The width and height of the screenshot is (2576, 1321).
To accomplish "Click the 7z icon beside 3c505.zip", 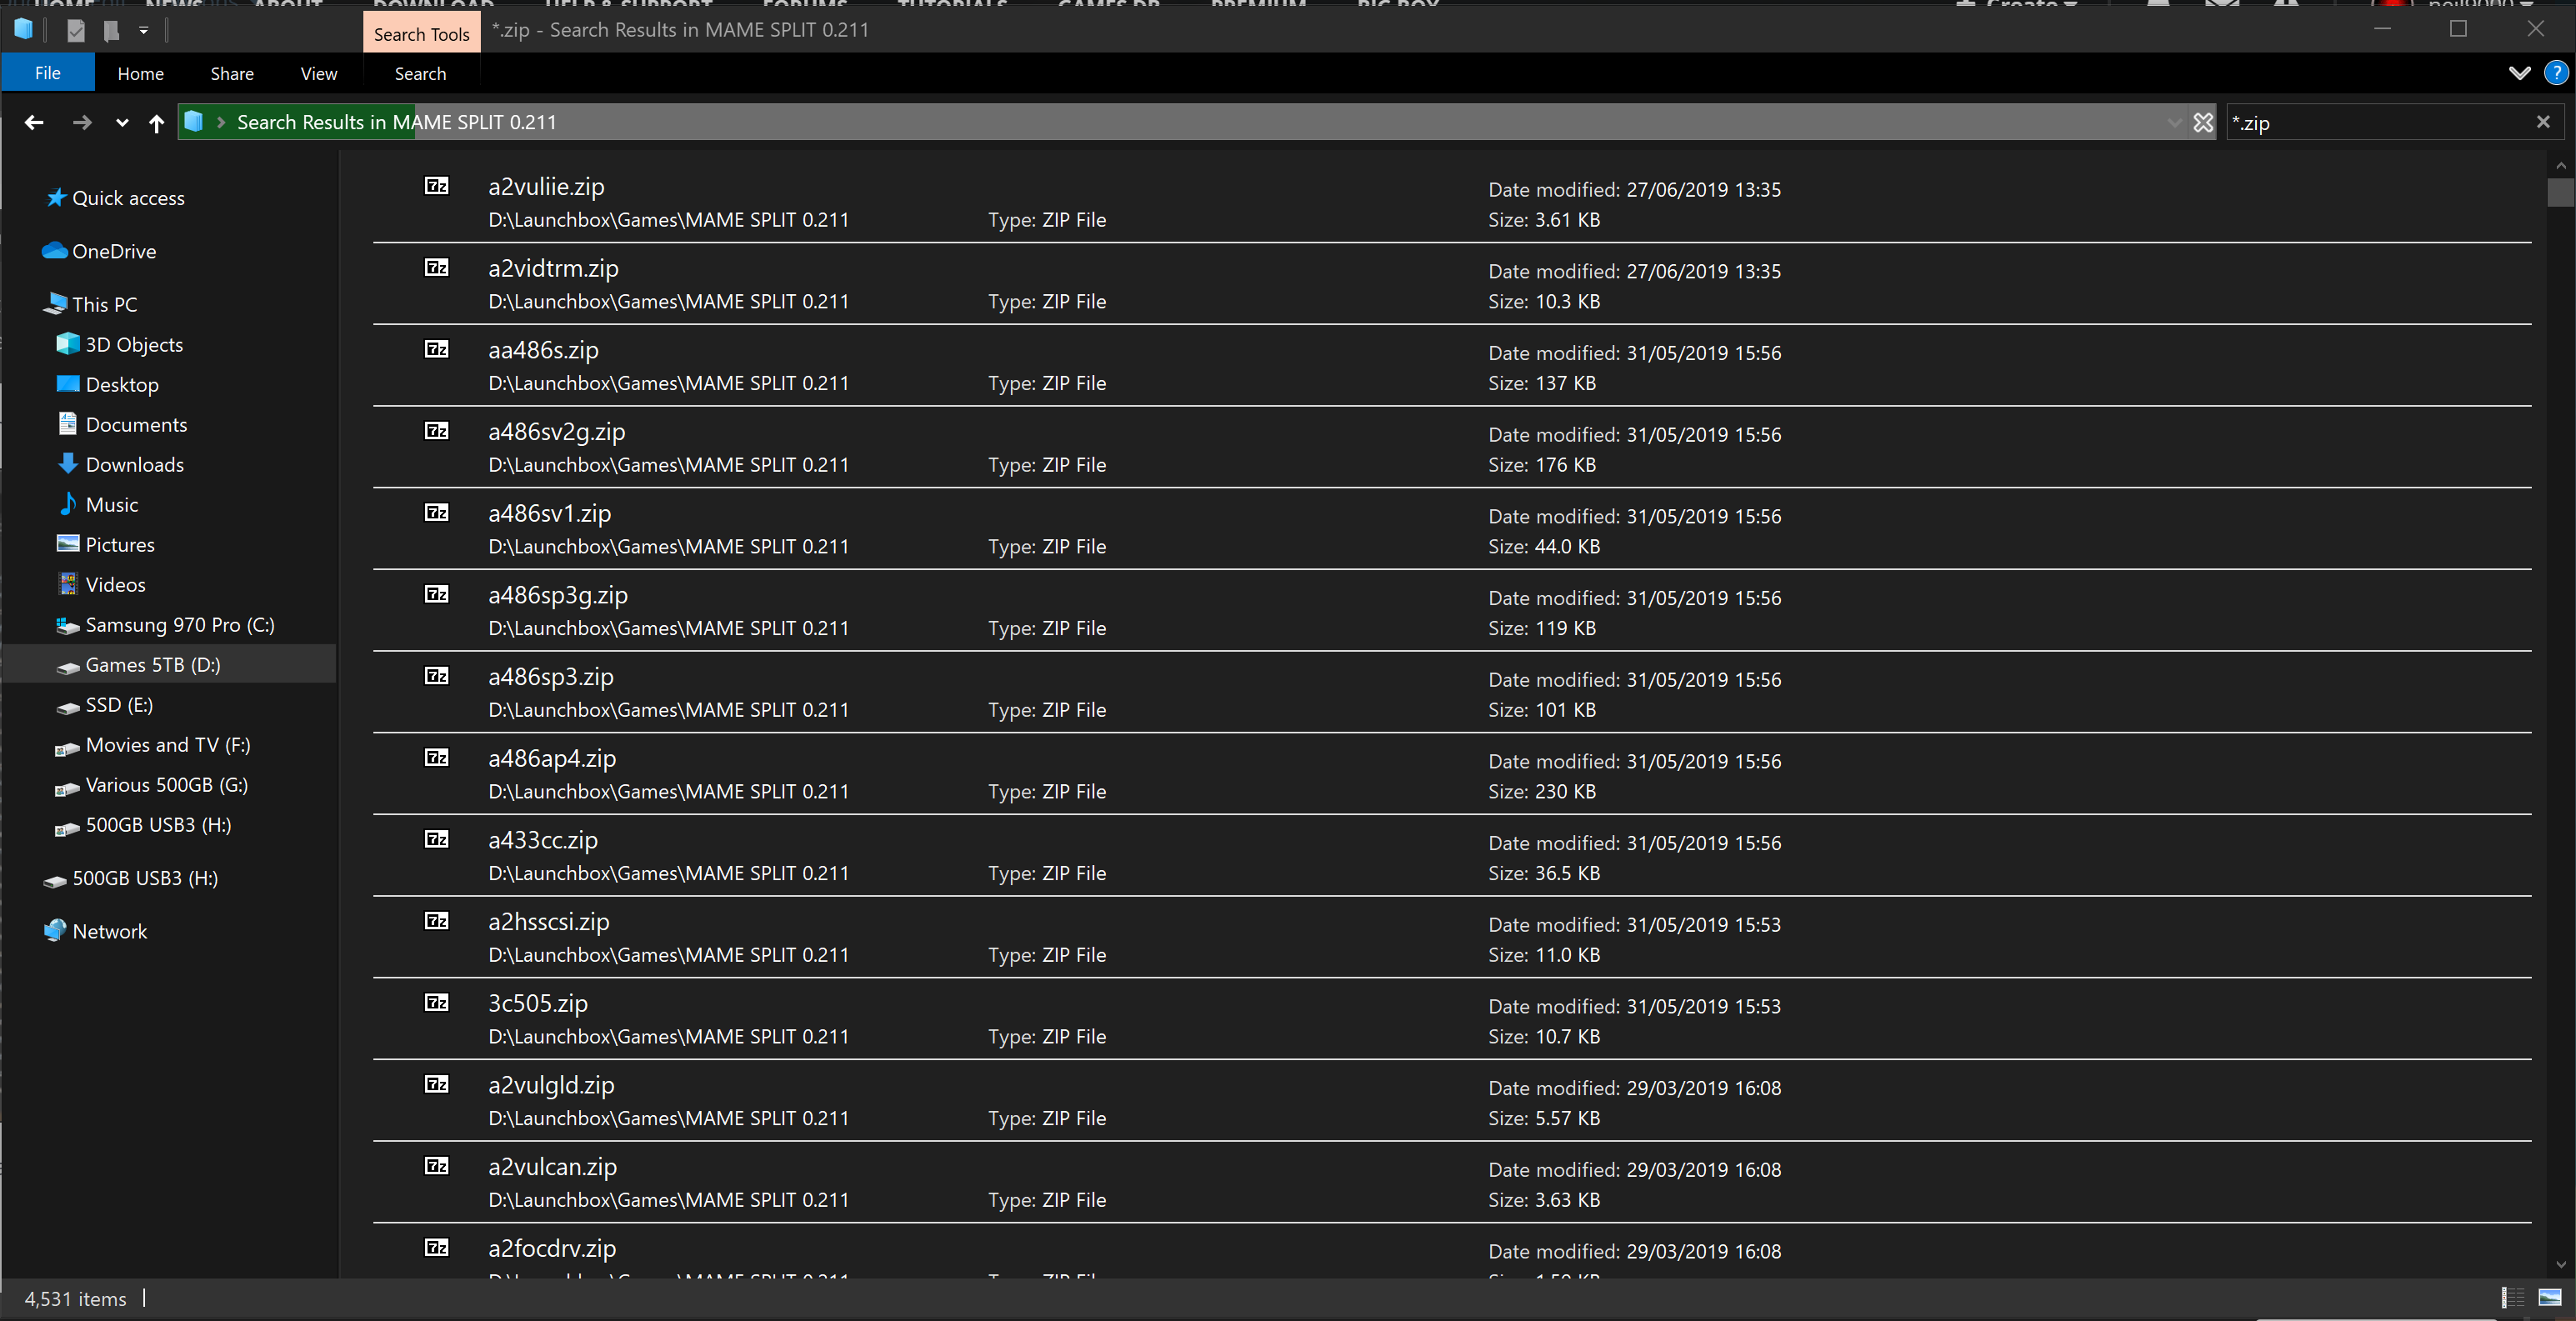I will (x=437, y=1003).
